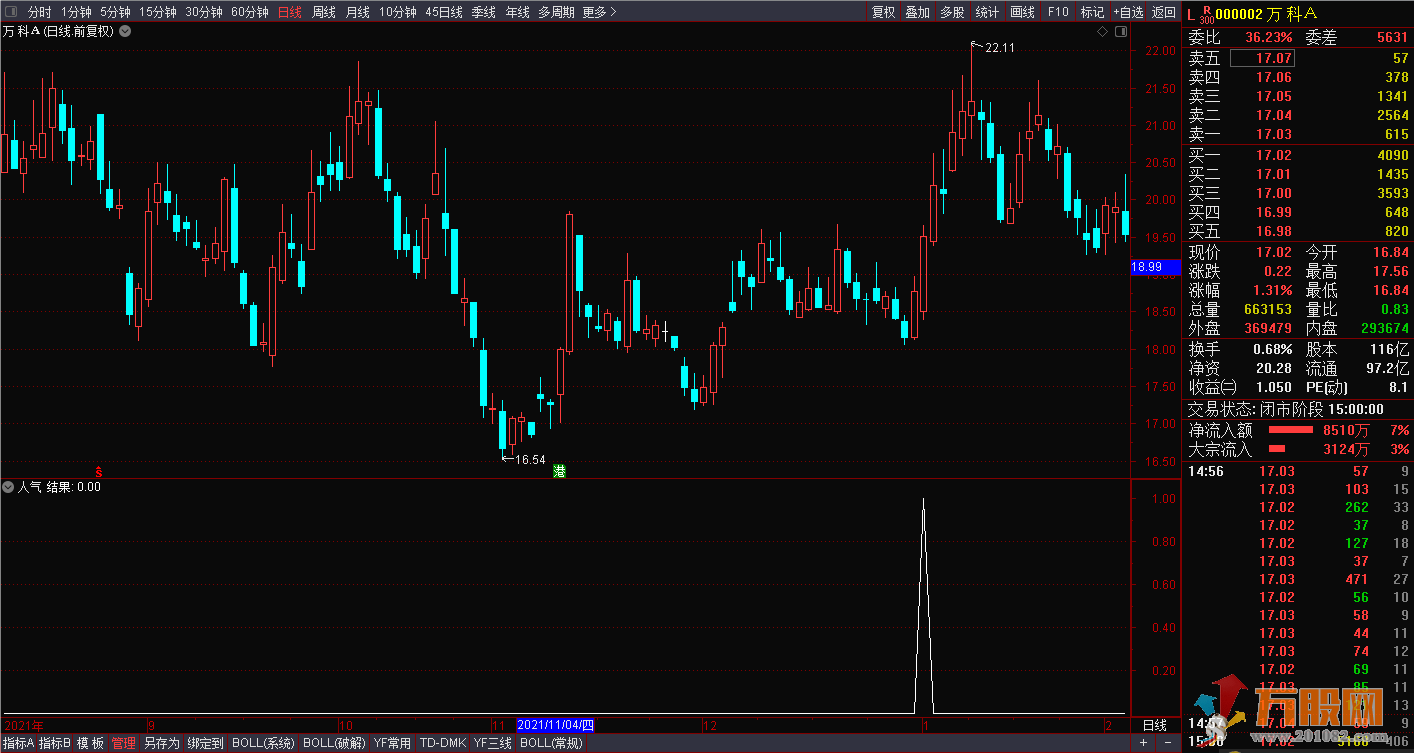
Task: Switch to 季线 quarterly chart
Action: click(x=484, y=12)
